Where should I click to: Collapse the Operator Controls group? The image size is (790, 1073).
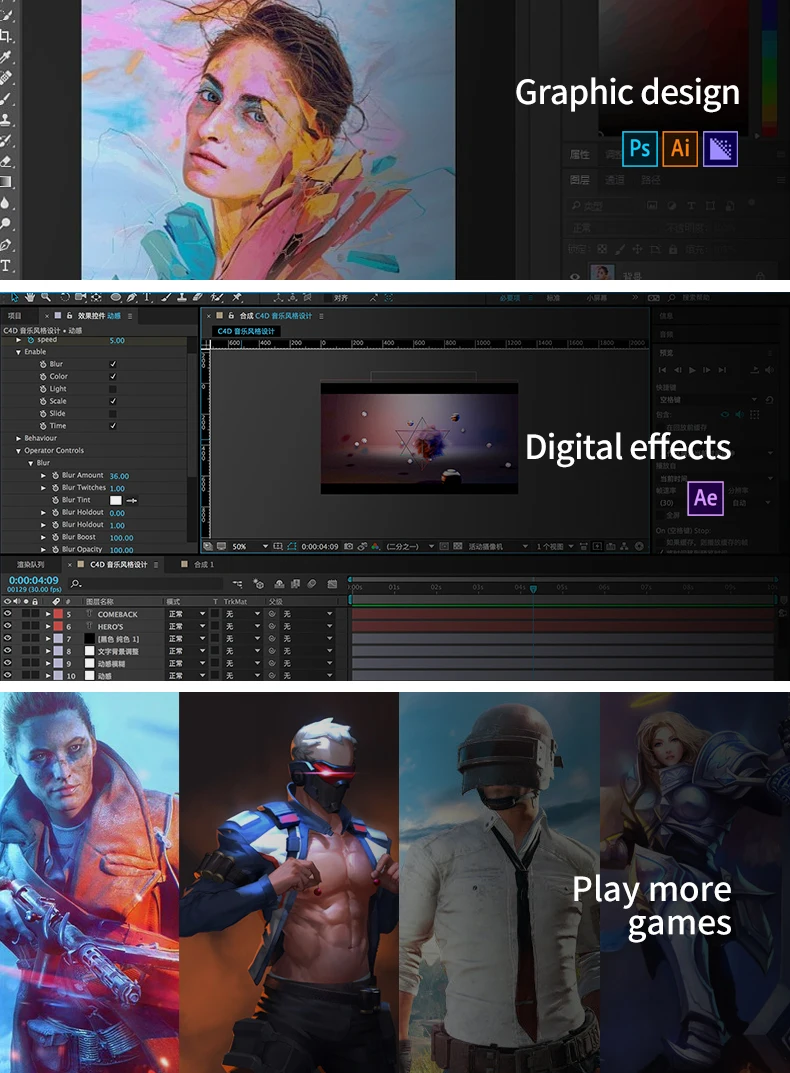coord(18,451)
